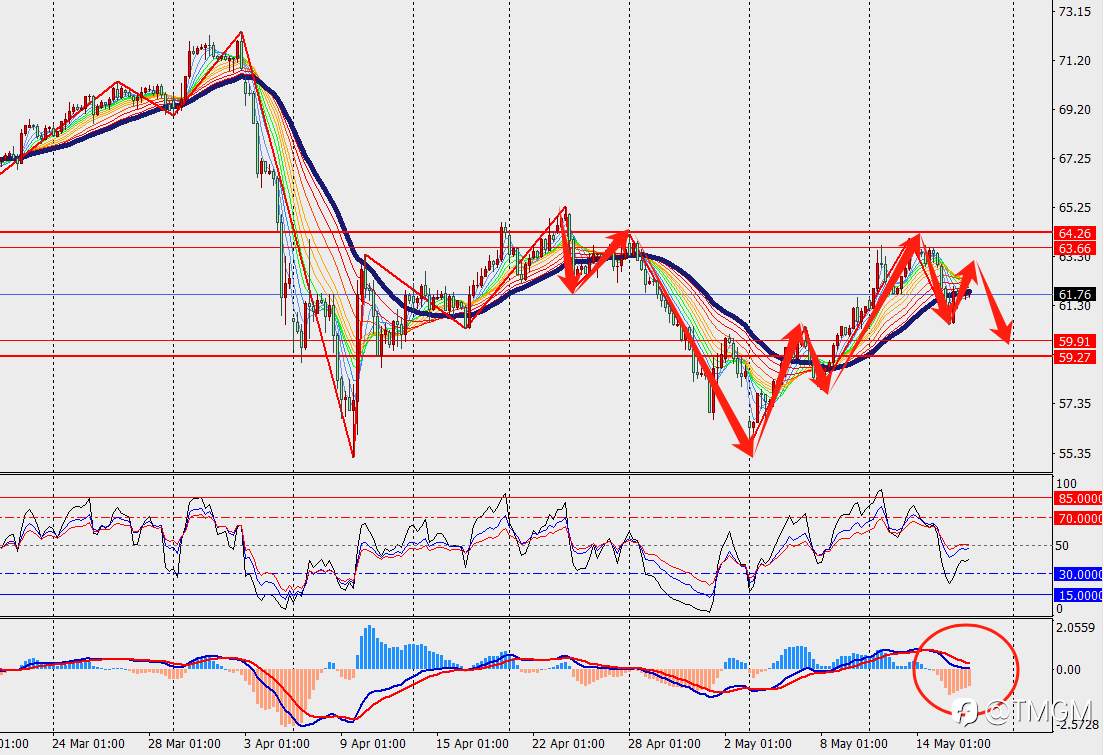Click the 69.20 price axis value
Image resolution: width=1104 pixels, height=755 pixels.
[x=1075, y=110]
